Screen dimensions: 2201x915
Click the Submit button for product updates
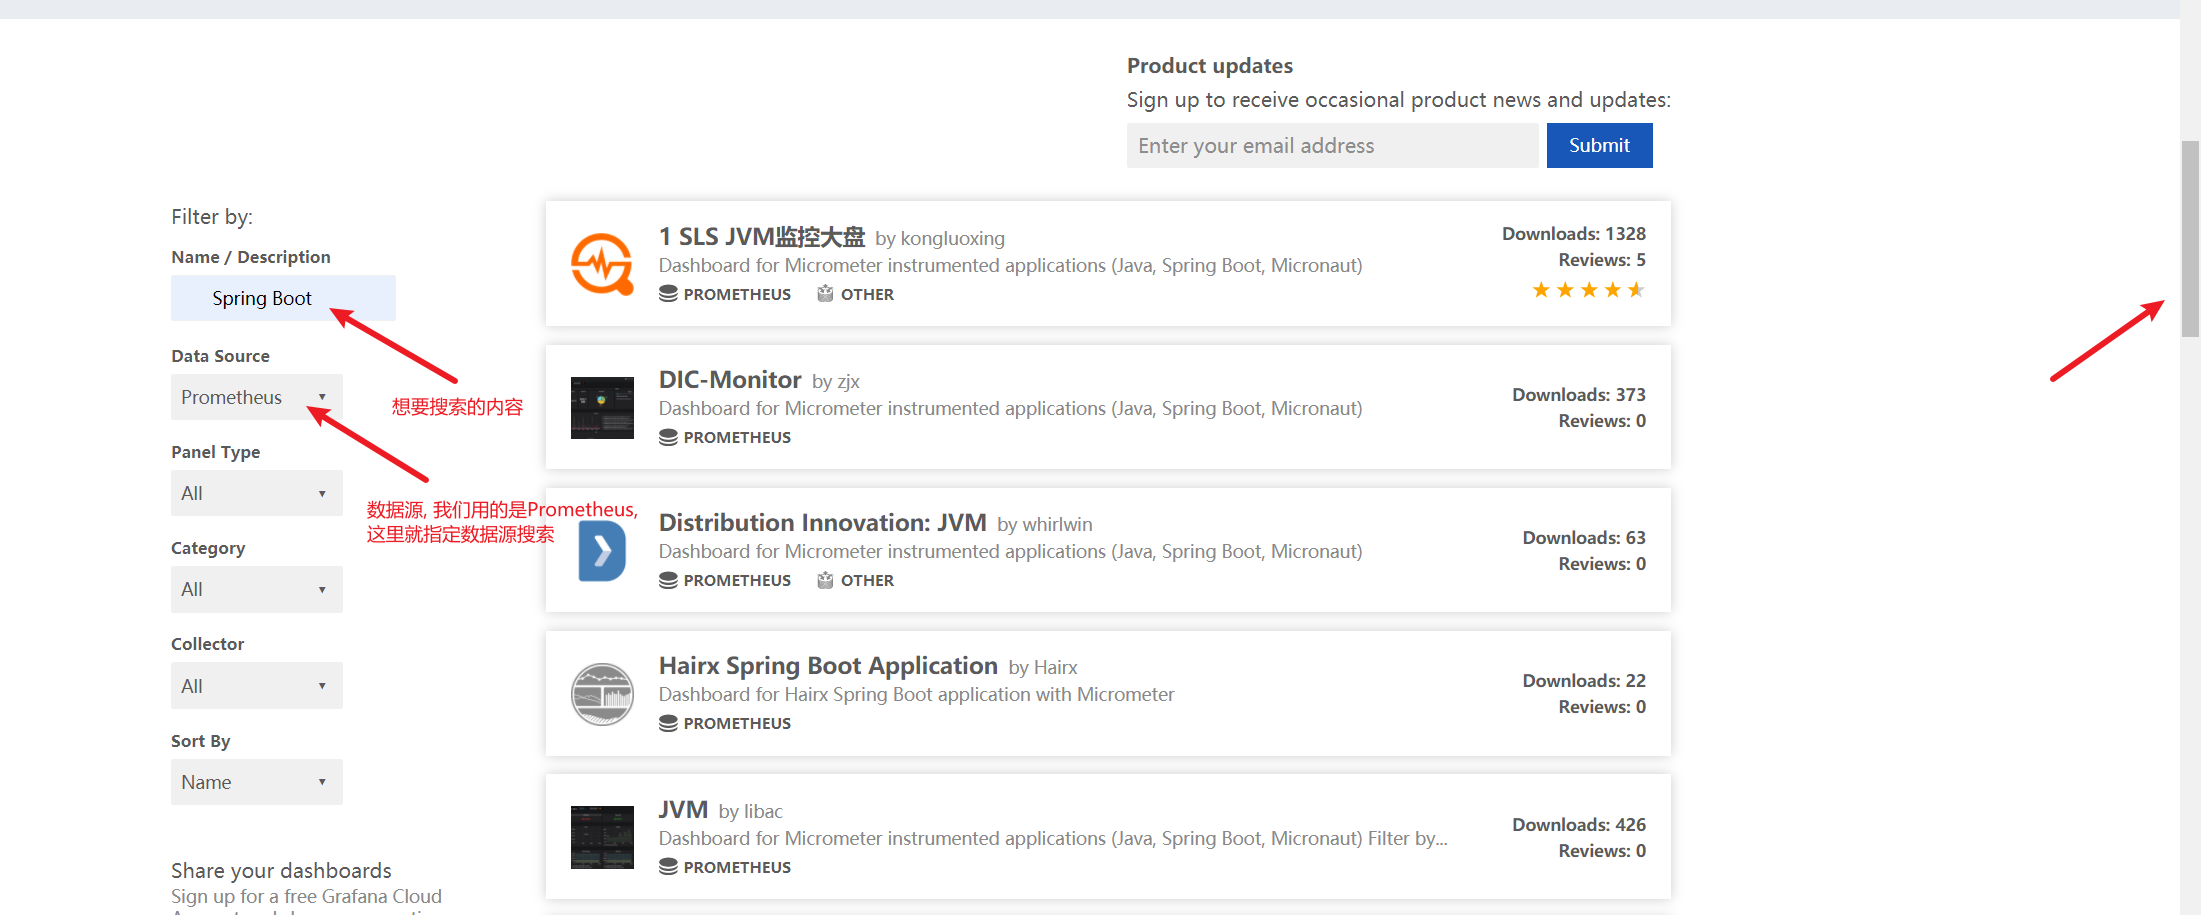coord(1598,145)
